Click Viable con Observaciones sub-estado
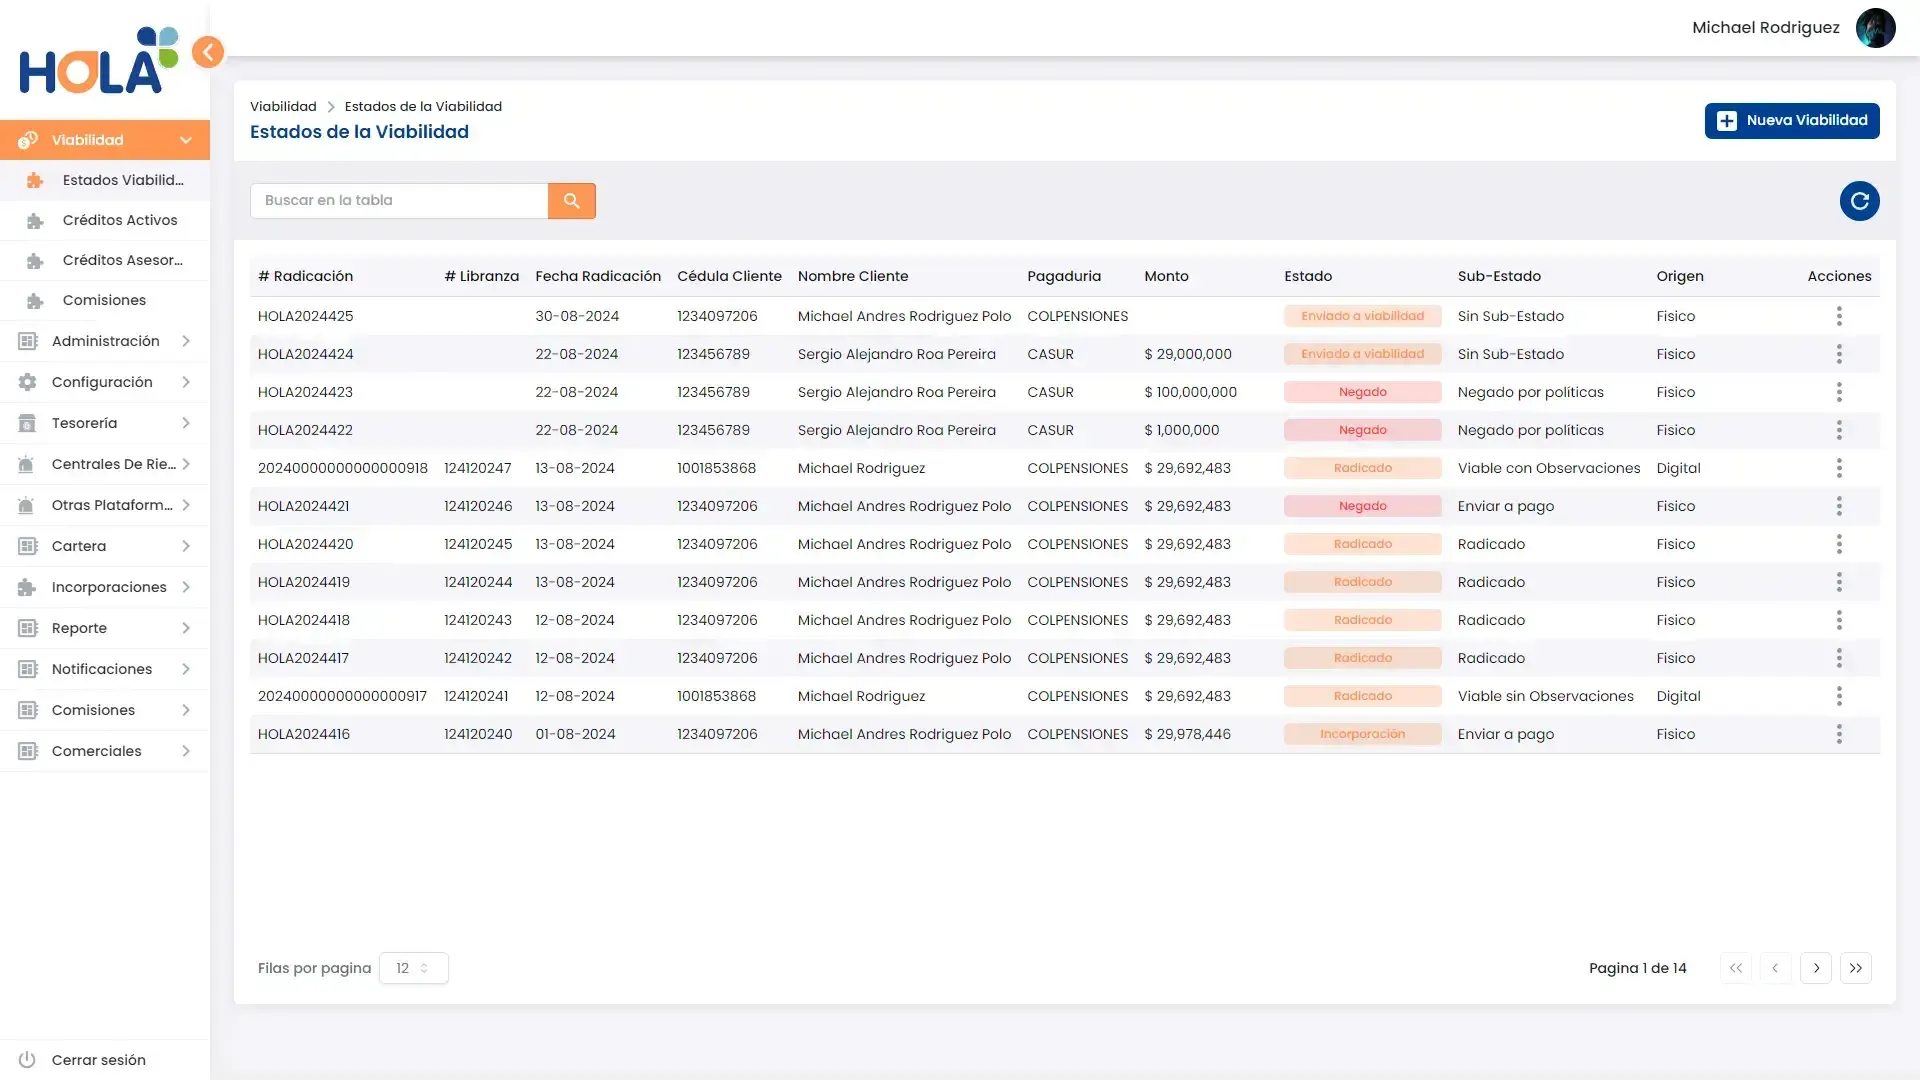The image size is (1920, 1080). pyautogui.click(x=1549, y=468)
